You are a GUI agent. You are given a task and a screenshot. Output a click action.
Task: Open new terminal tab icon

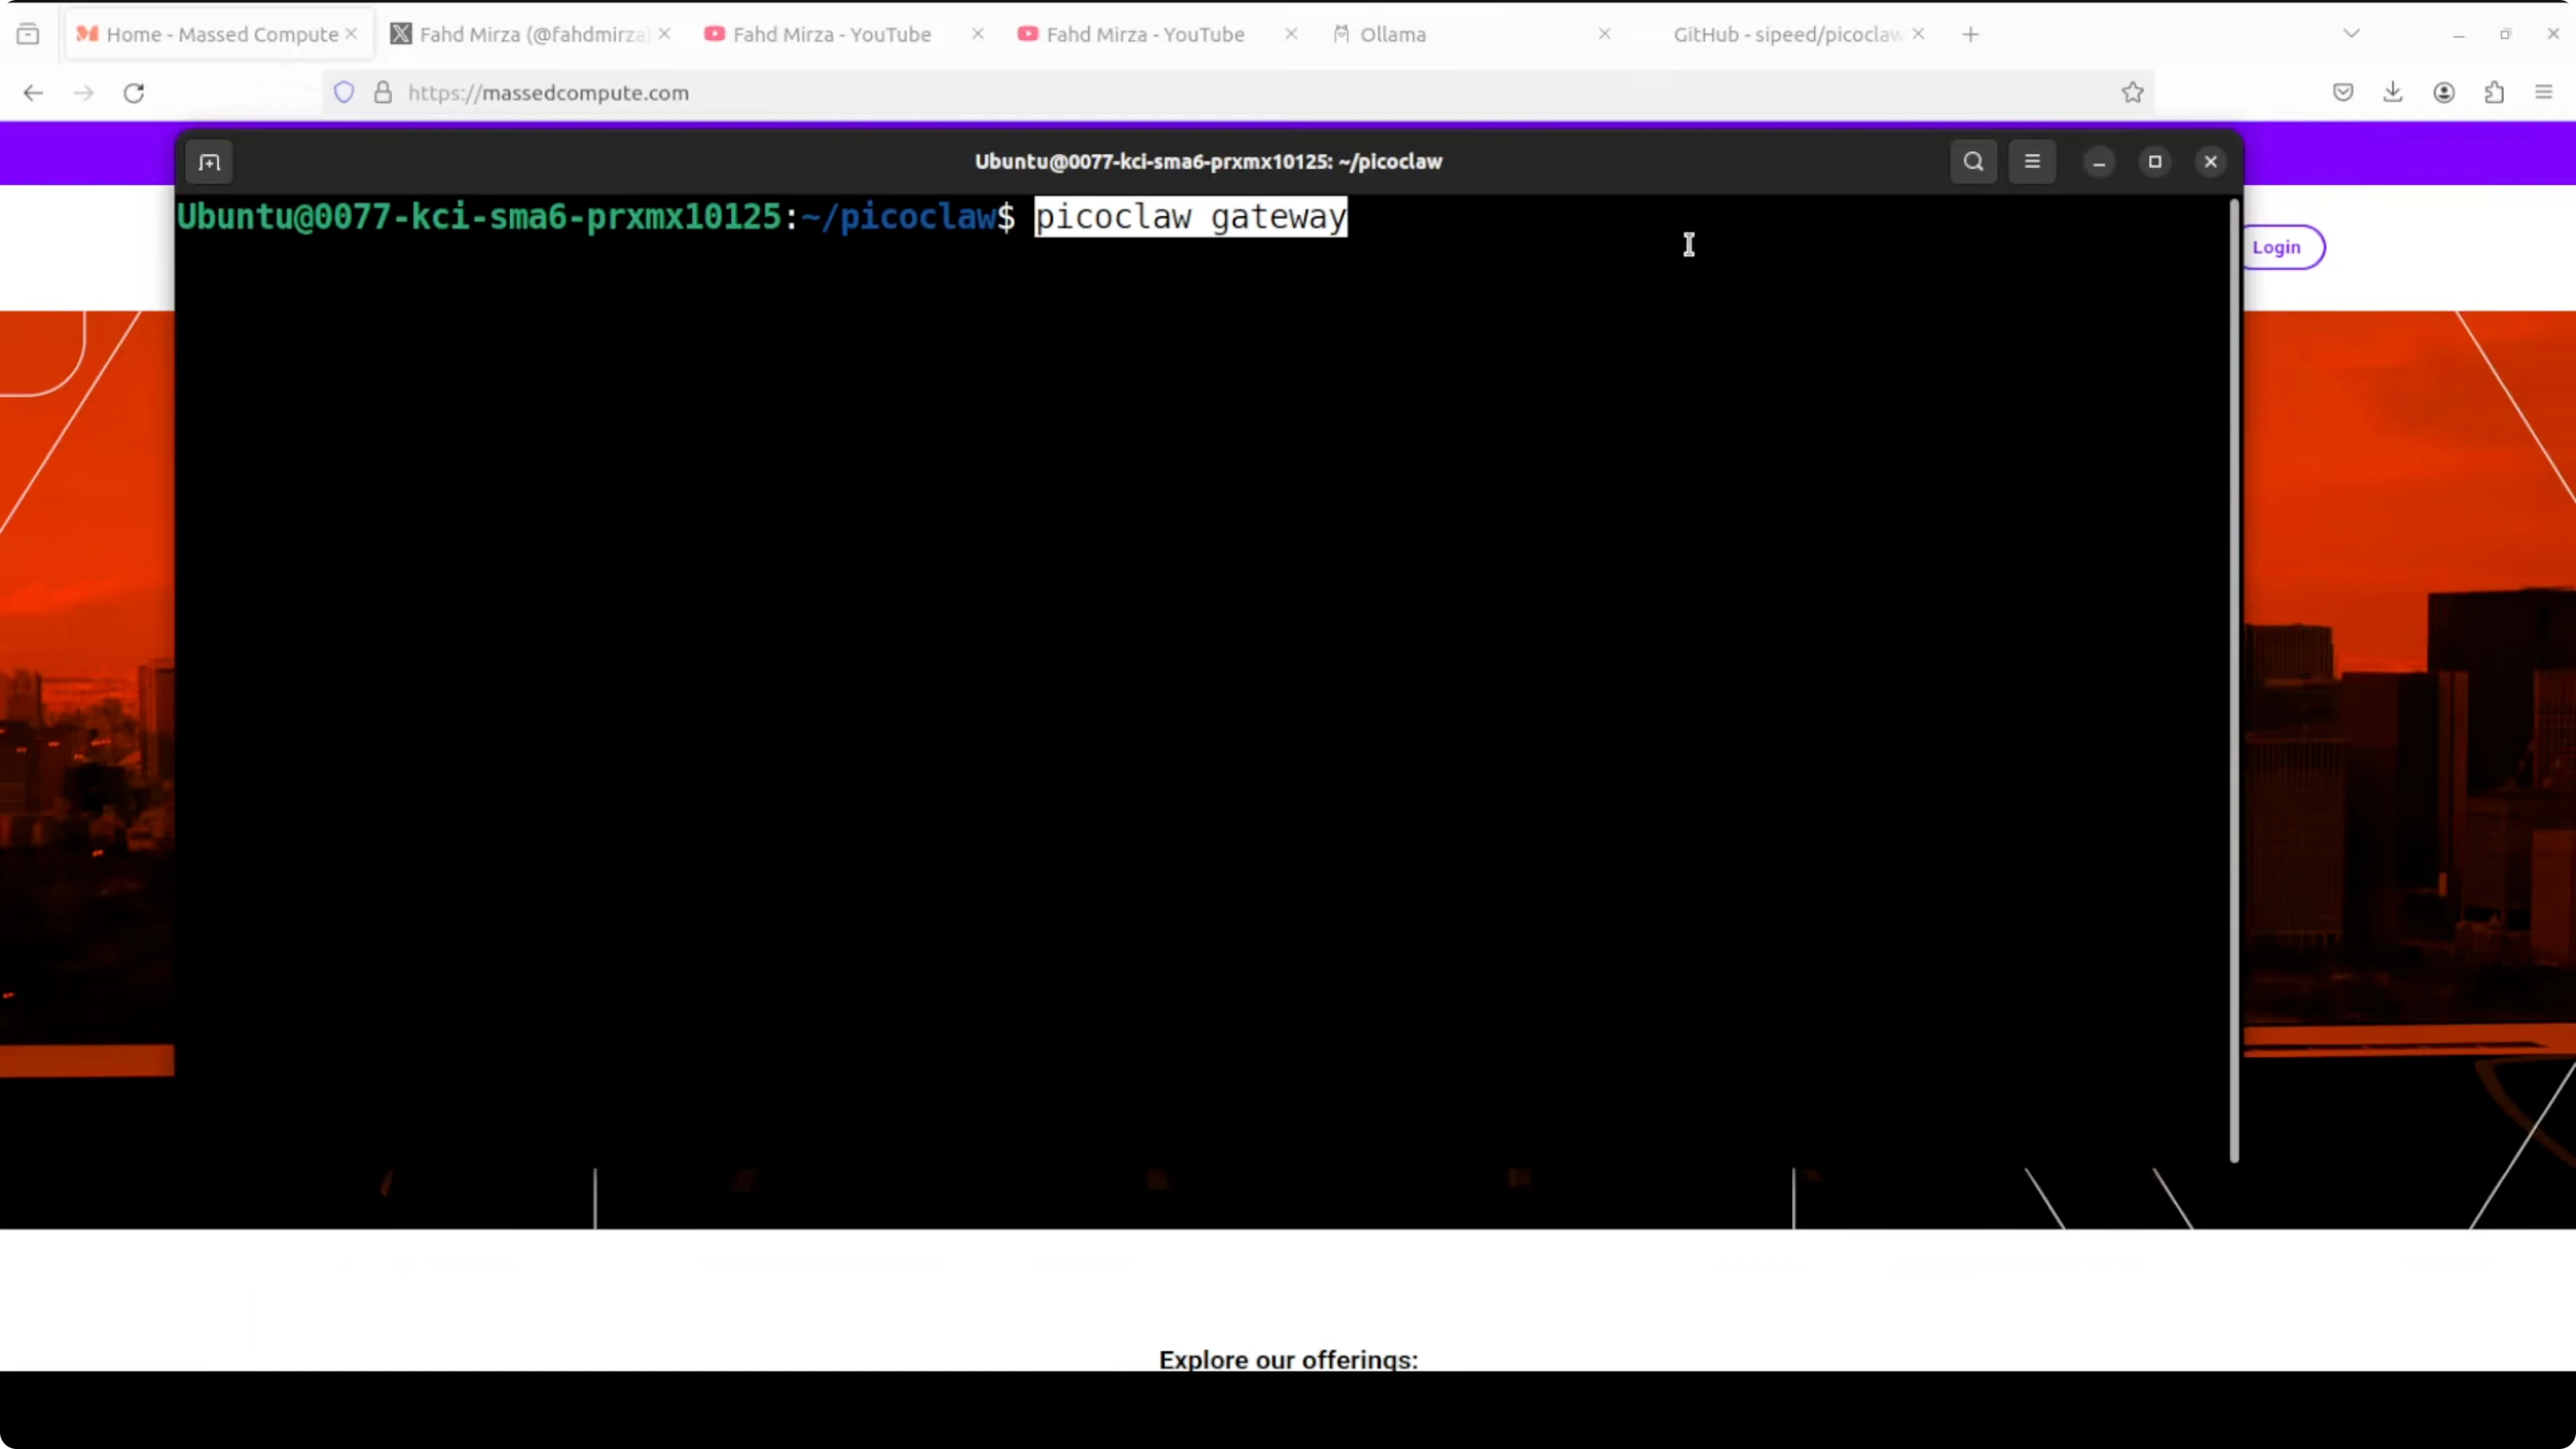click(x=209, y=162)
